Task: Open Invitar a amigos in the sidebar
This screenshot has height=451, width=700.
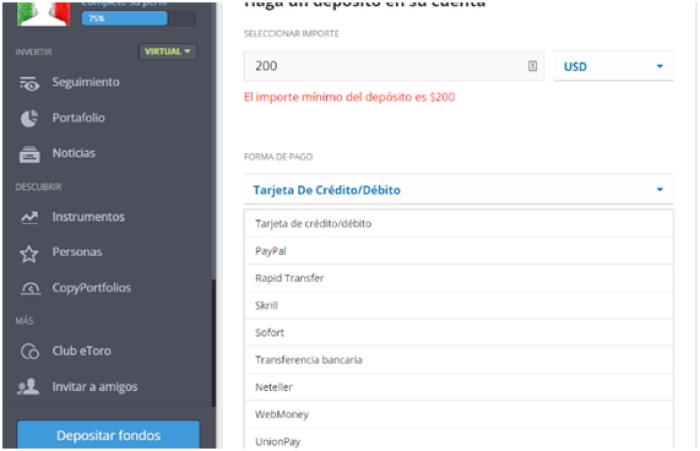Action: coord(95,387)
